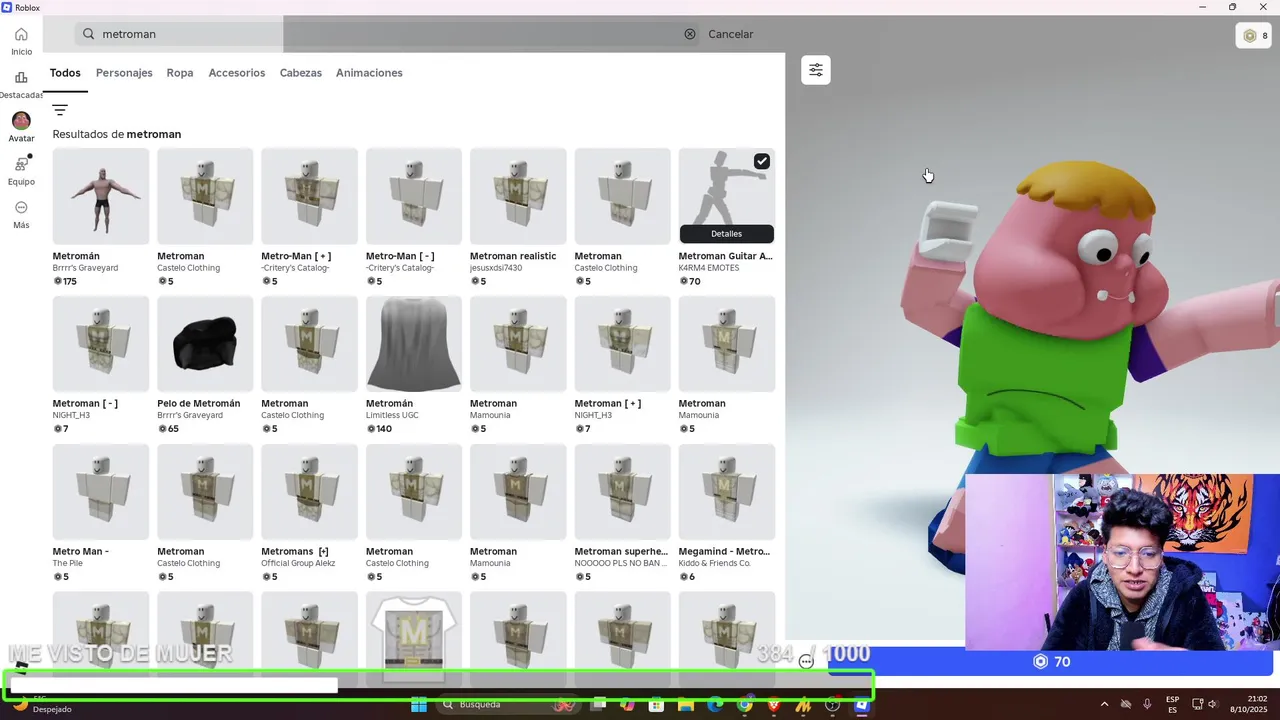
Task: Open Microsoft Edge from the taskbar
Action: click(x=715, y=705)
